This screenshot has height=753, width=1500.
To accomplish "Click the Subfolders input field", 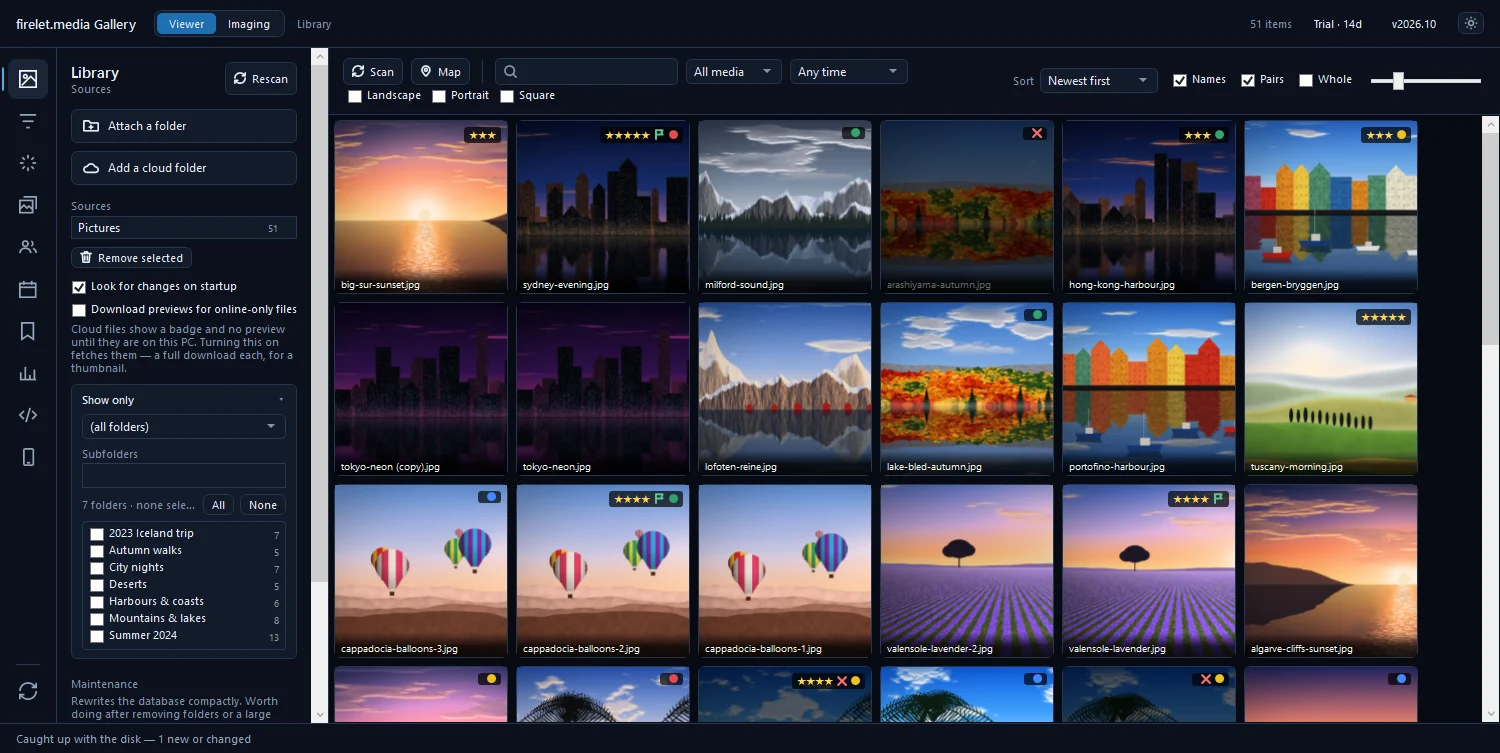I will tap(184, 475).
